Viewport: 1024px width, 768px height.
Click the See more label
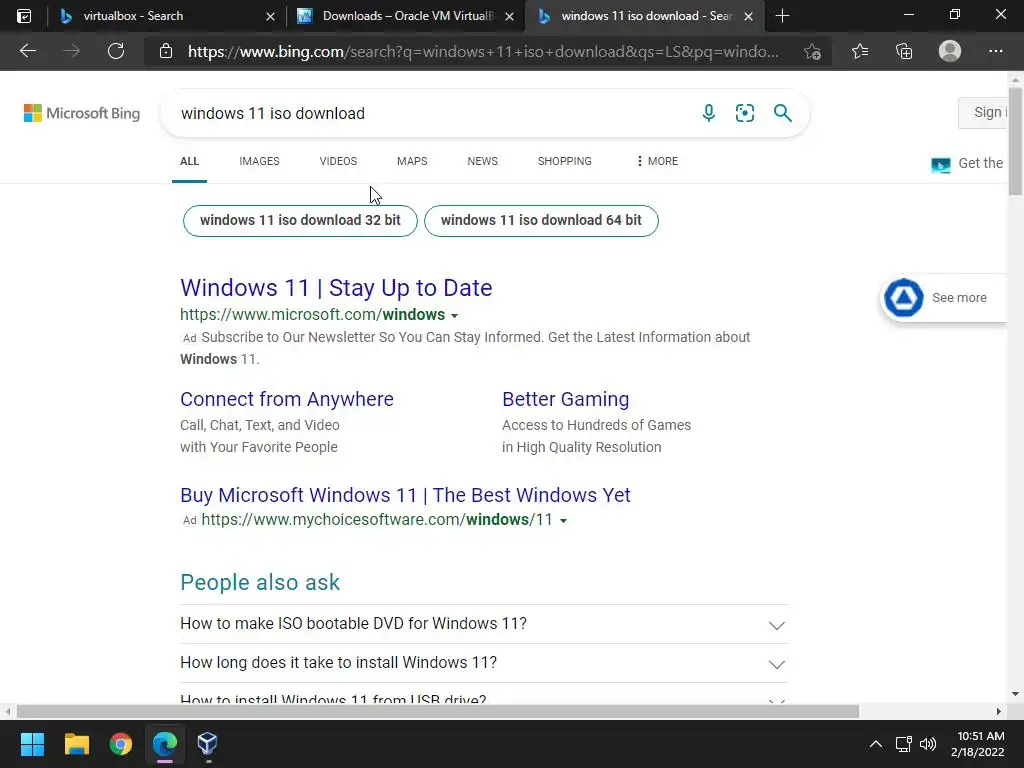[959, 298]
